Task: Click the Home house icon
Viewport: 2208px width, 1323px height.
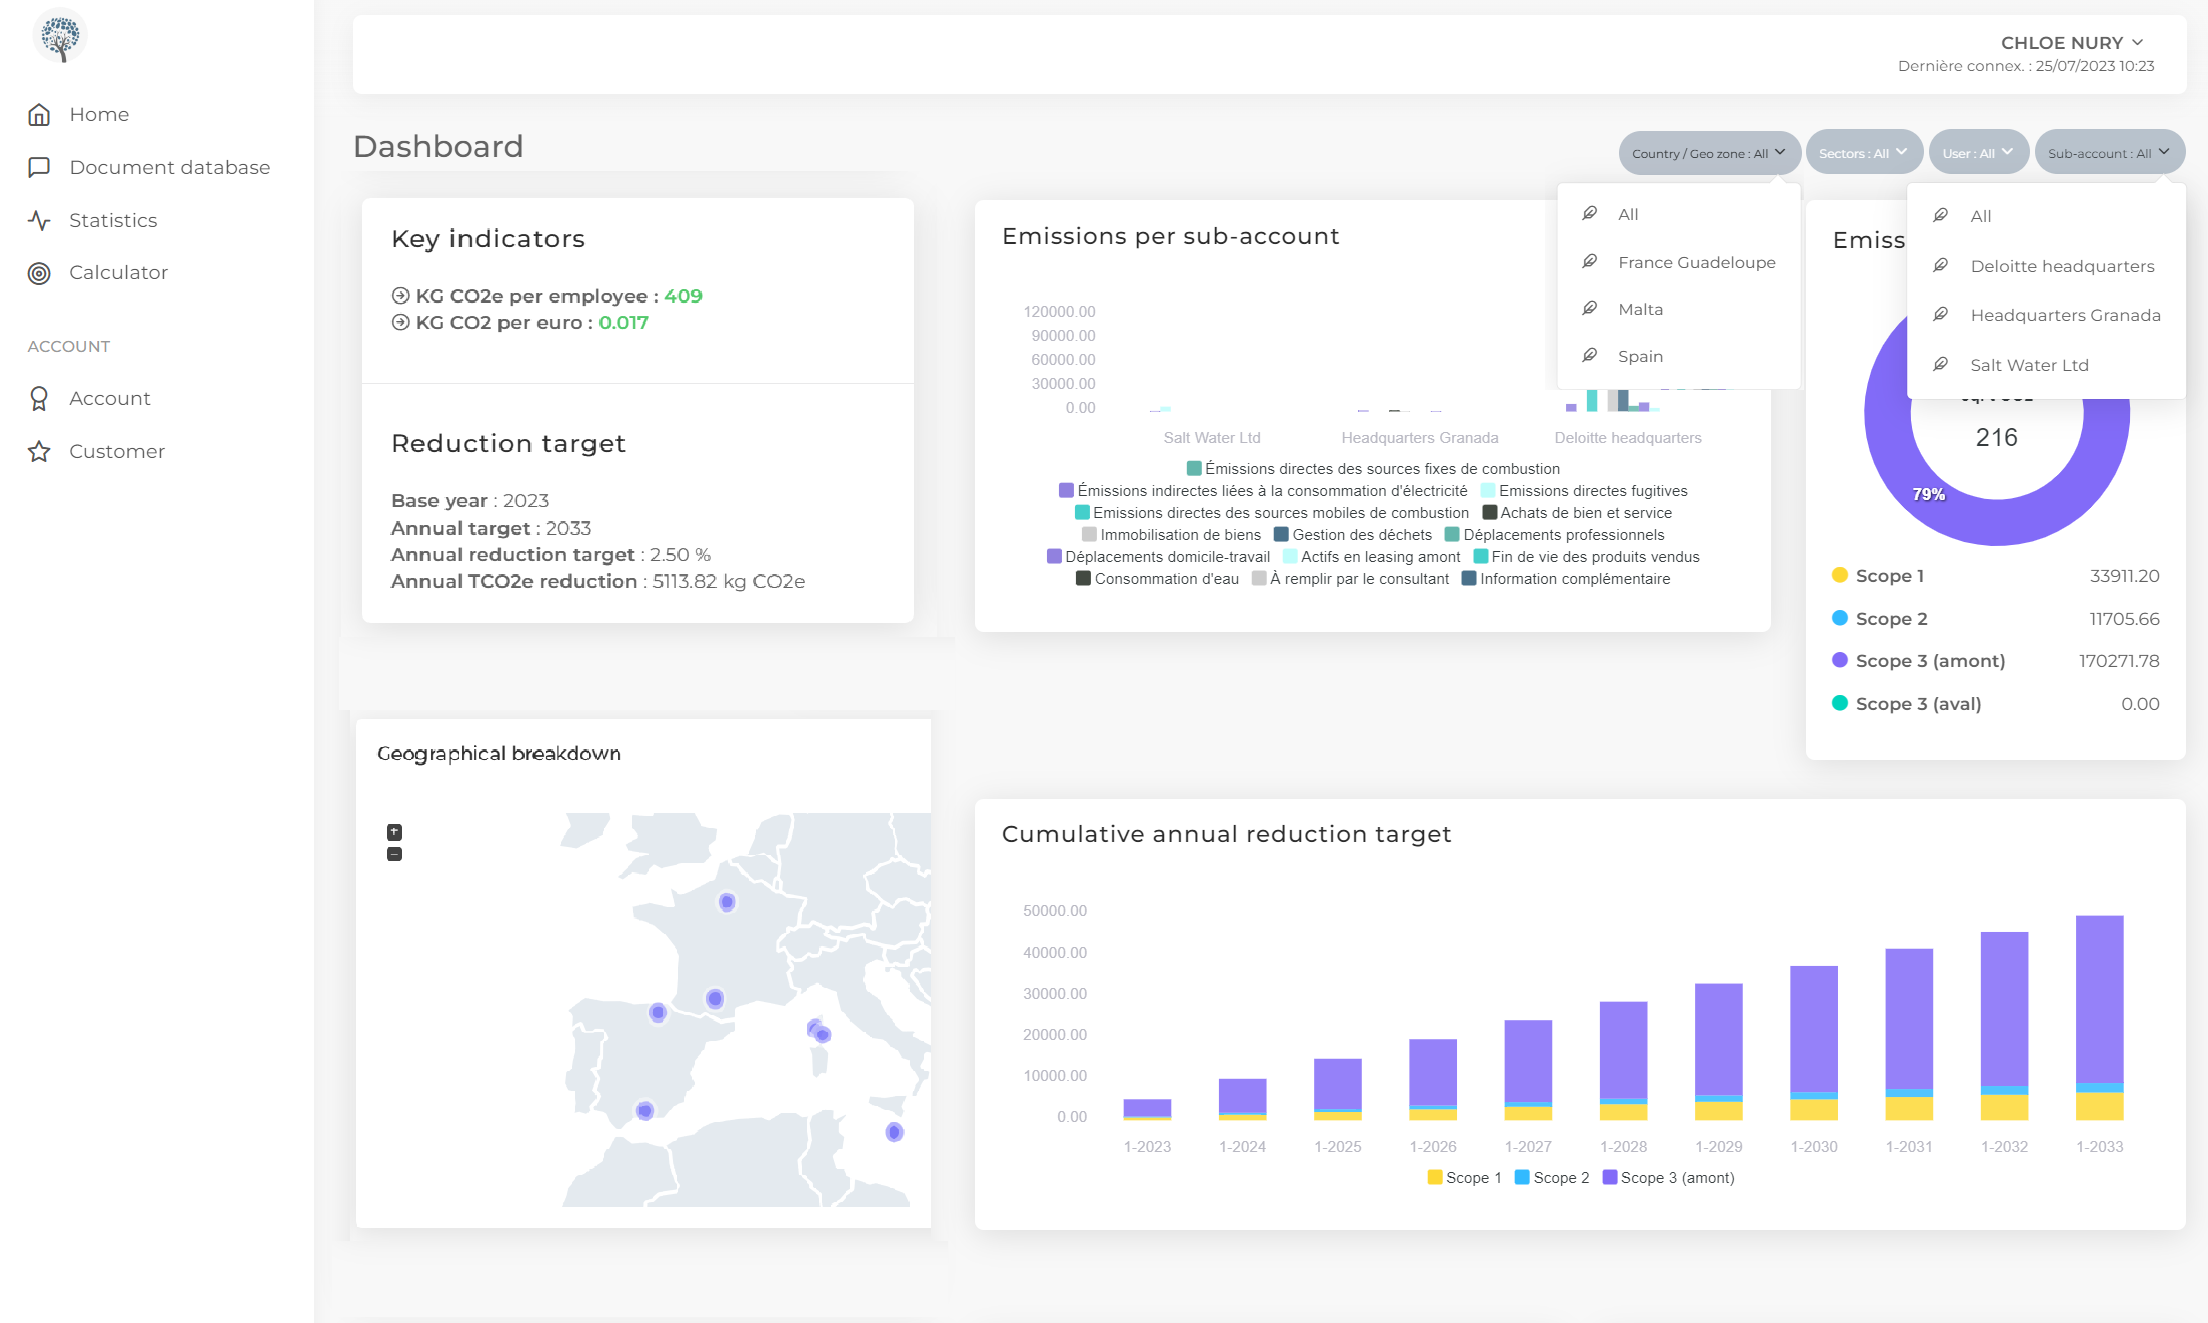Action: [39, 115]
